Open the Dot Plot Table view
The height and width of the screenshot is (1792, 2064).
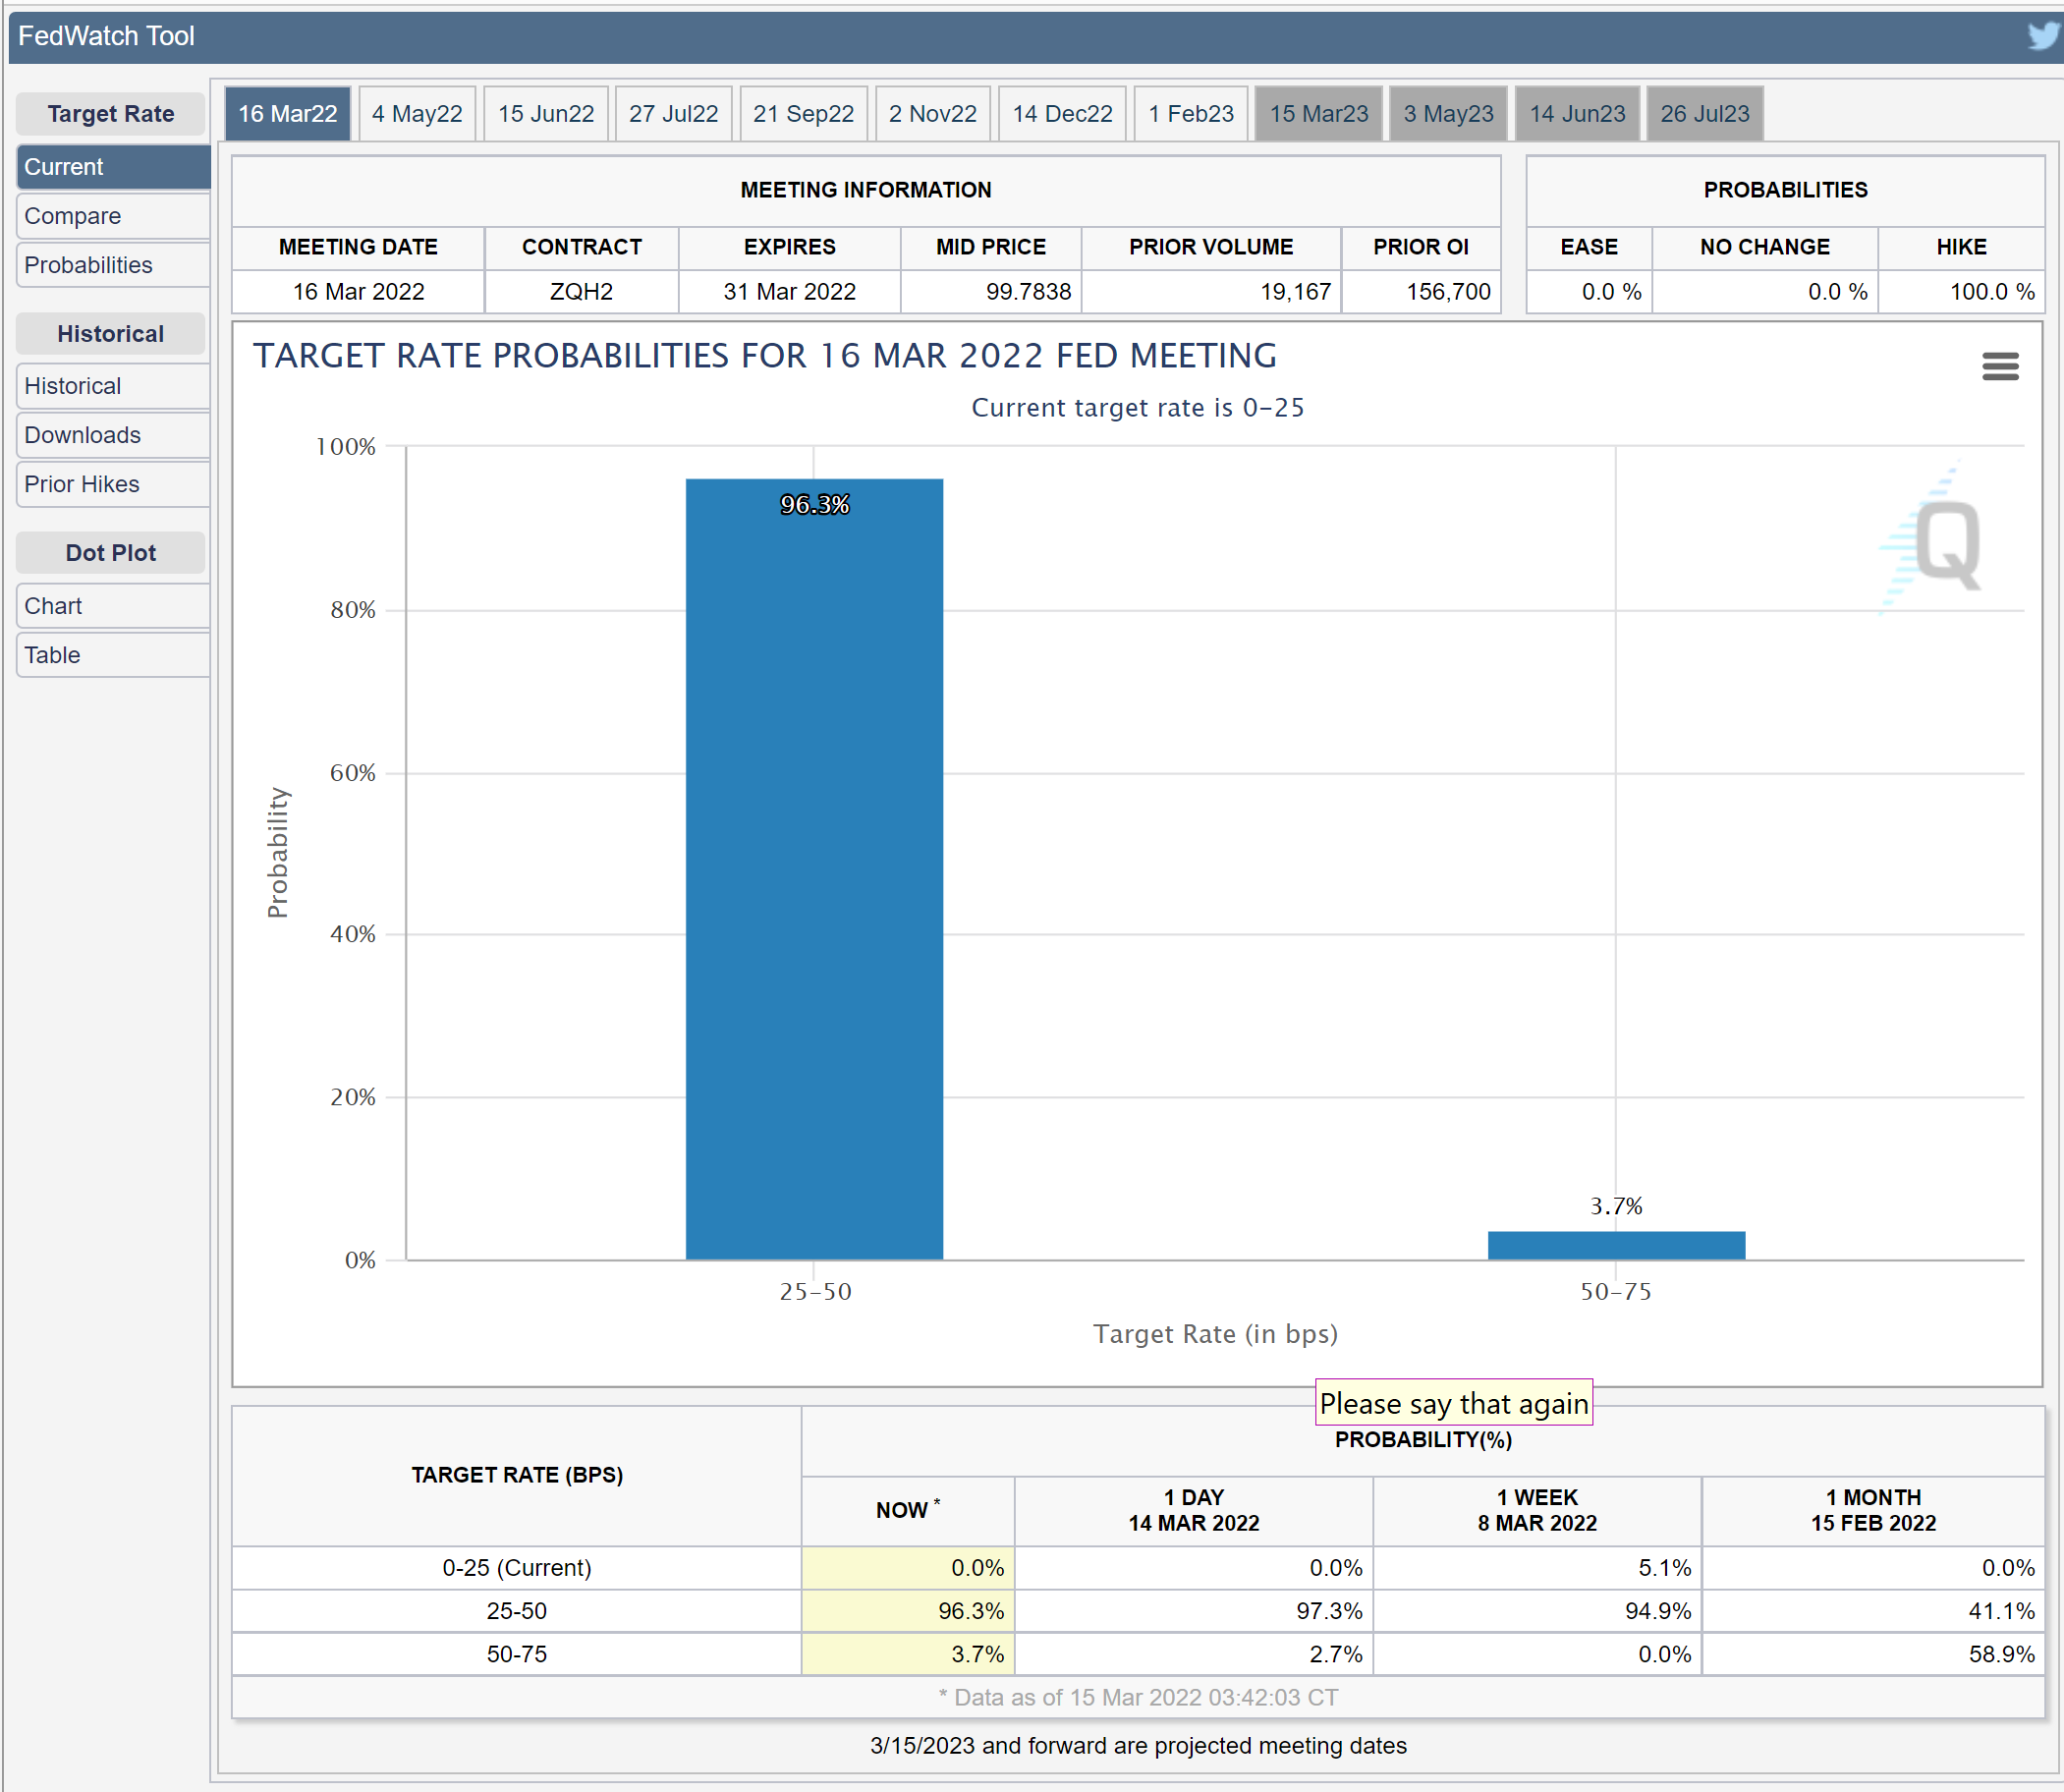click(112, 655)
